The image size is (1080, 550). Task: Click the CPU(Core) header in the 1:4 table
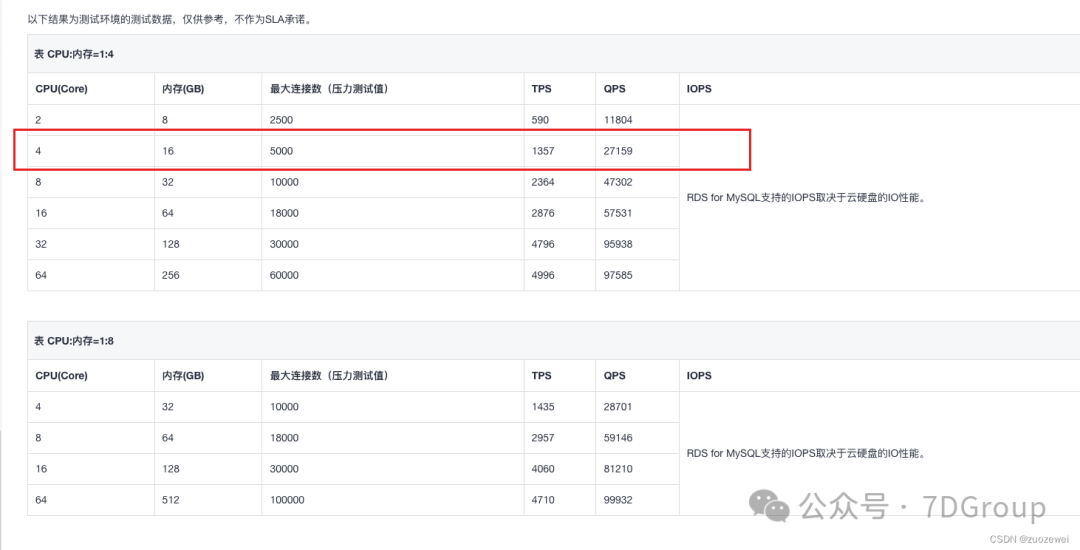pos(61,89)
